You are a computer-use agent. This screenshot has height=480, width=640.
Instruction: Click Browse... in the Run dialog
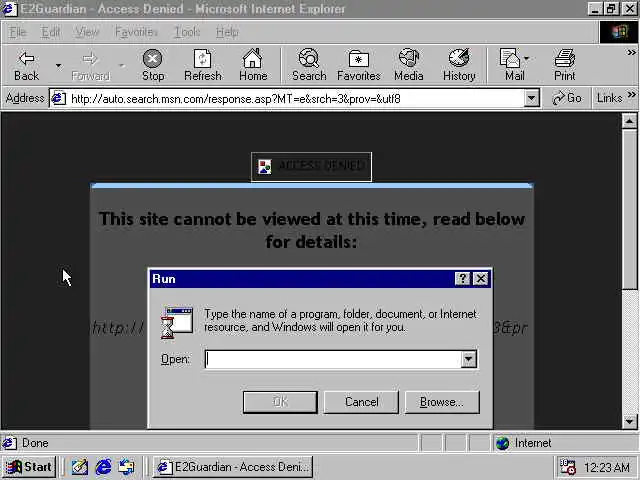[x=442, y=402]
